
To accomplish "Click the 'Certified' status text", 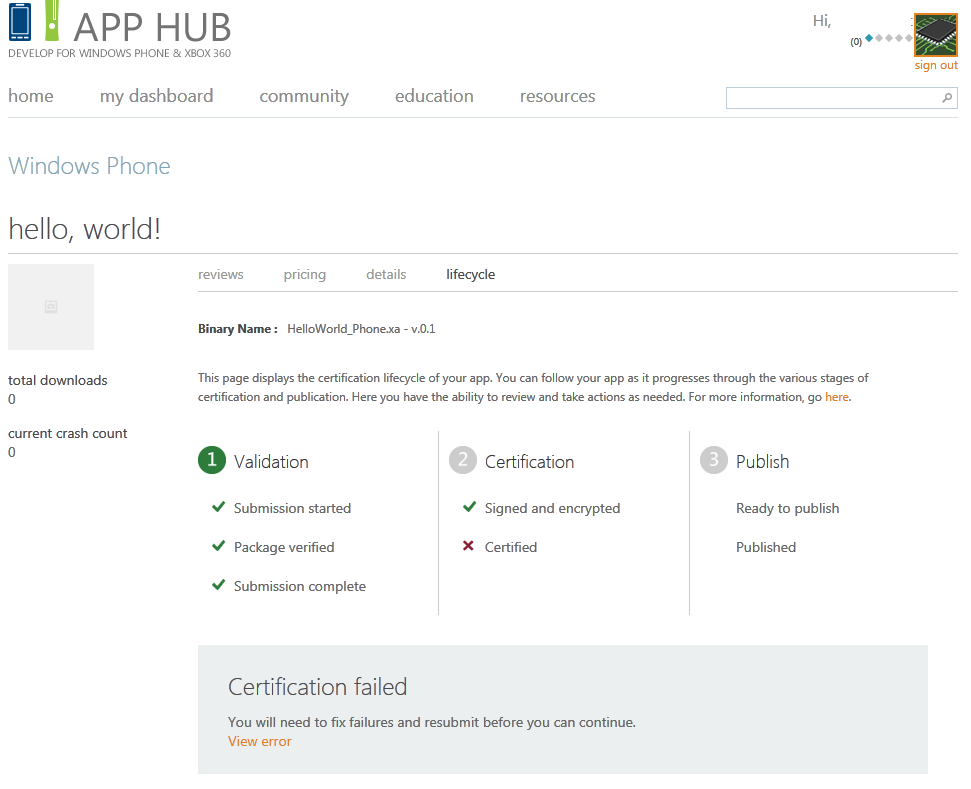I will [x=511, y=547].
